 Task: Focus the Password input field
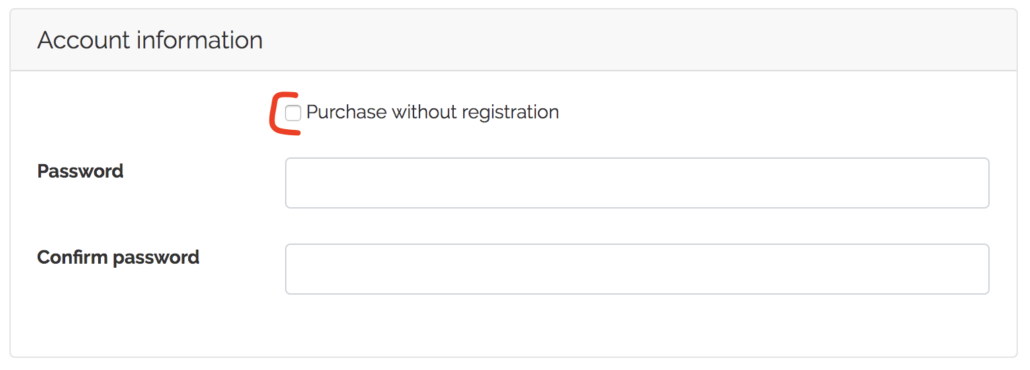point(637,183)
